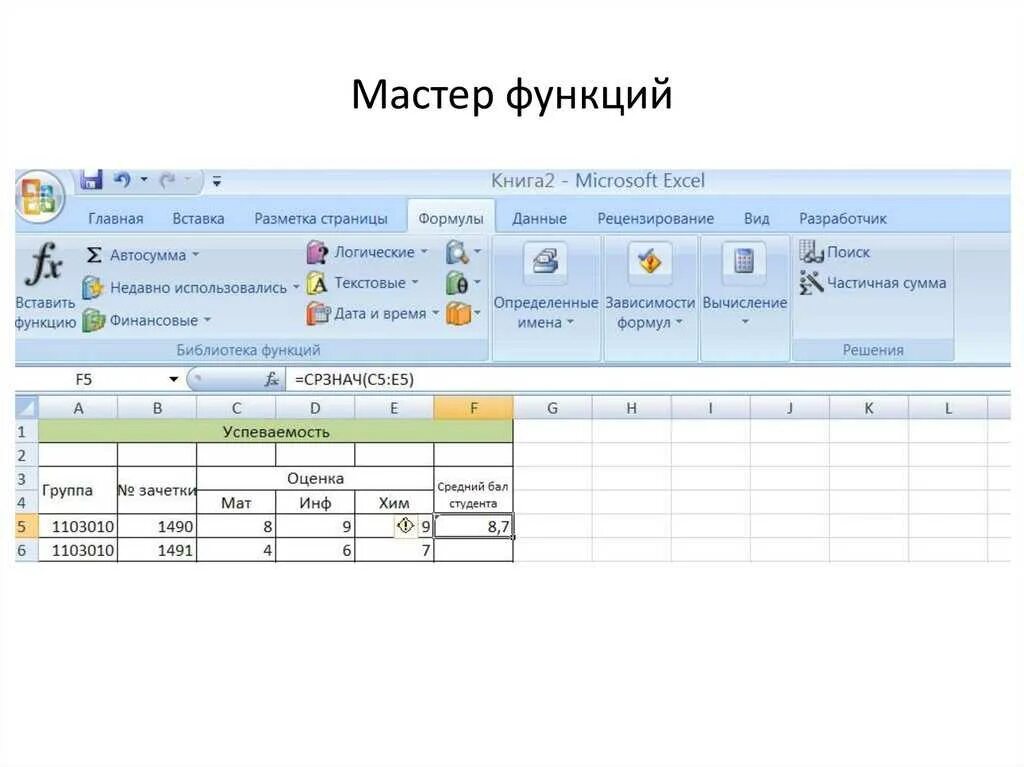Select column K header
Viewport: 1024px width, 767px height.
pyautogui.click(x=869, y=408)
